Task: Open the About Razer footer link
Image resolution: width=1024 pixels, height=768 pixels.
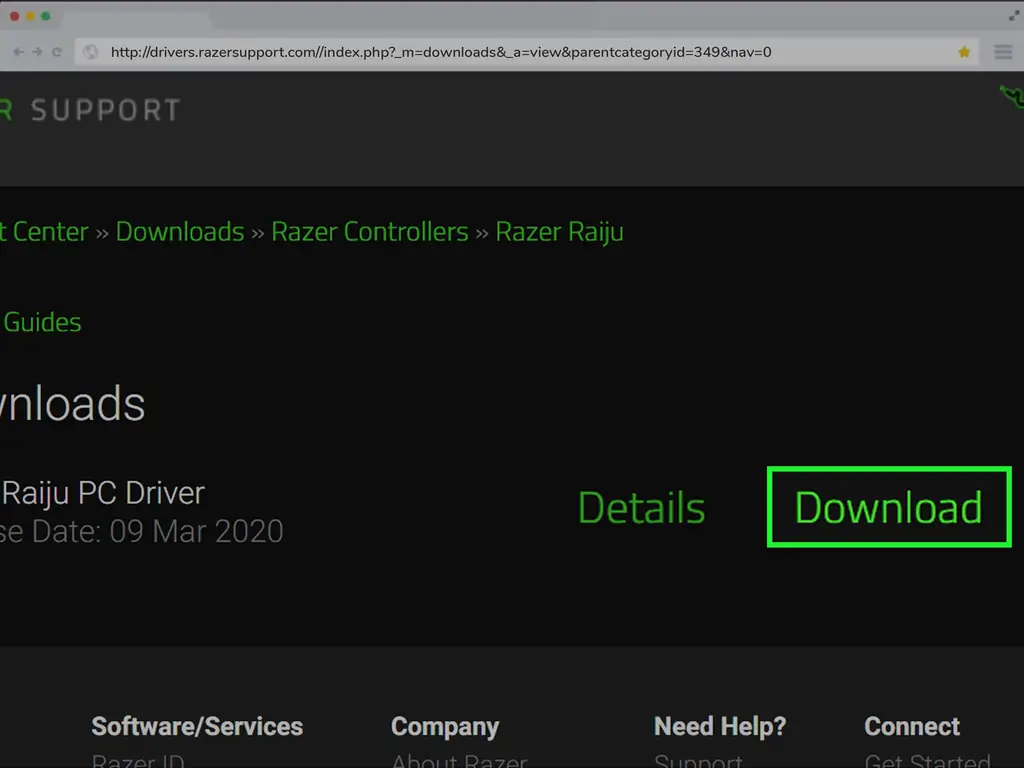Action: coord(458,760)
